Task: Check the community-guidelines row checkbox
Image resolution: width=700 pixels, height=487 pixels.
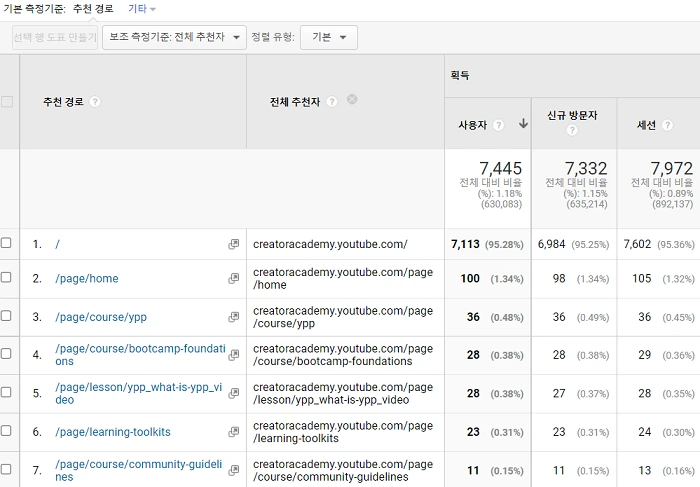Action: pos(6,469)
